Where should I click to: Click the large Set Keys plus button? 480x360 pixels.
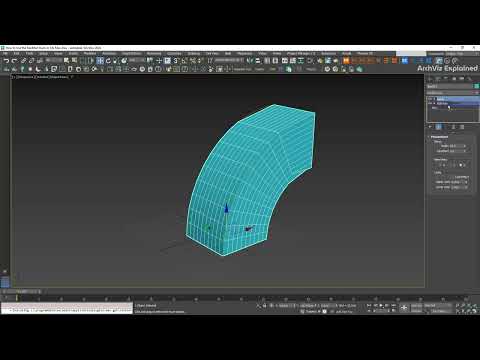click(404, 308)
